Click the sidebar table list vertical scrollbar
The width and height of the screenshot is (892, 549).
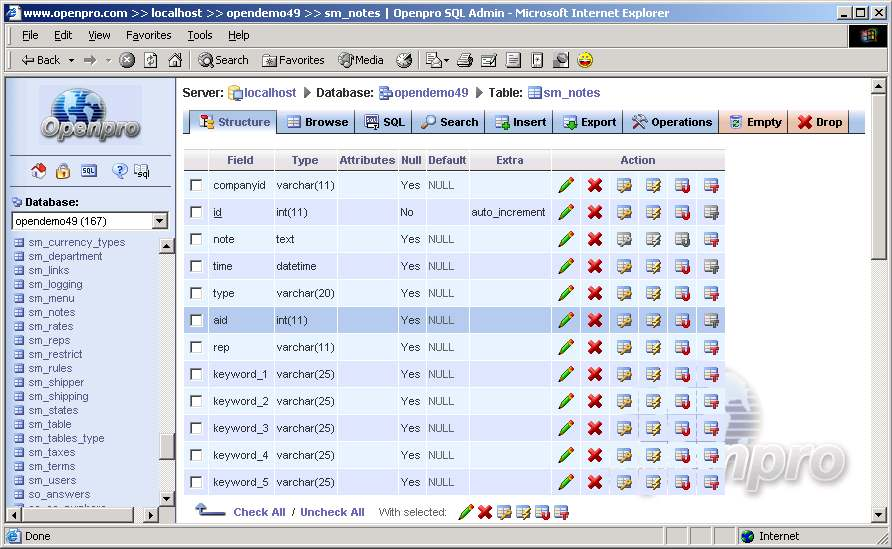coord(167,350)
